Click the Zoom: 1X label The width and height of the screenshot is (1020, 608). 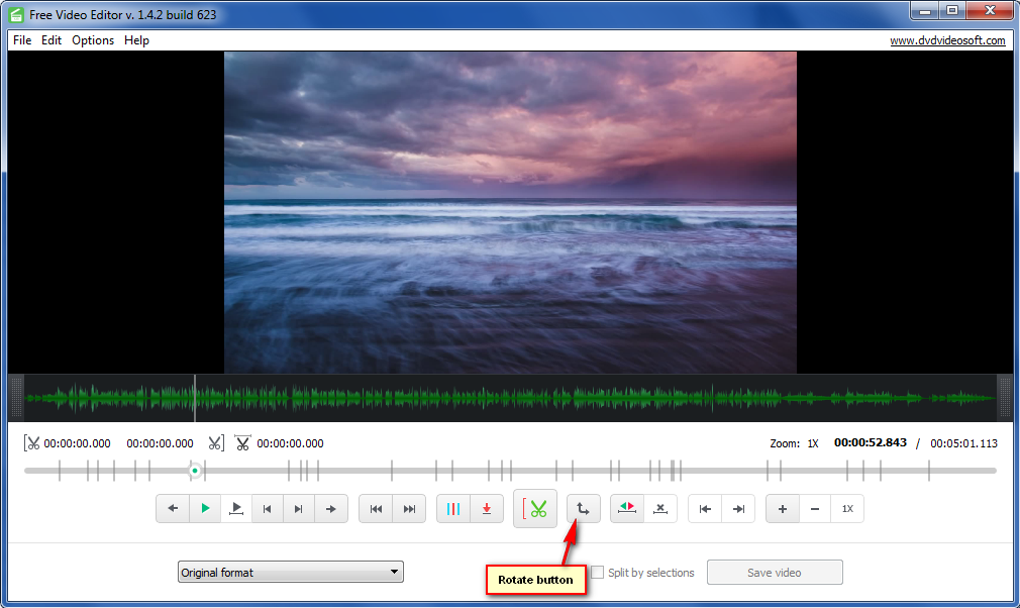coord(794,443)
